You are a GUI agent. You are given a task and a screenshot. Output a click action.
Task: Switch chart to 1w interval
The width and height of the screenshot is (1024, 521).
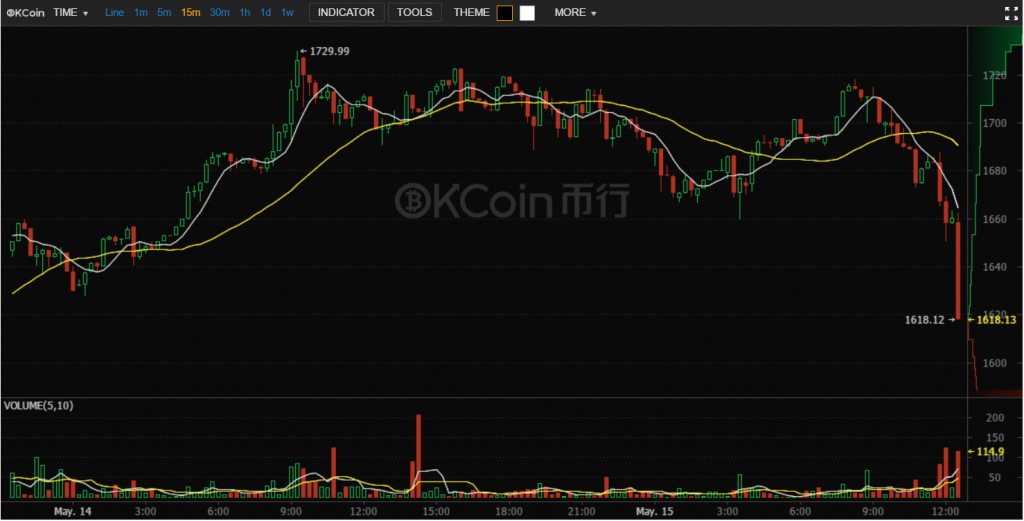287,12
